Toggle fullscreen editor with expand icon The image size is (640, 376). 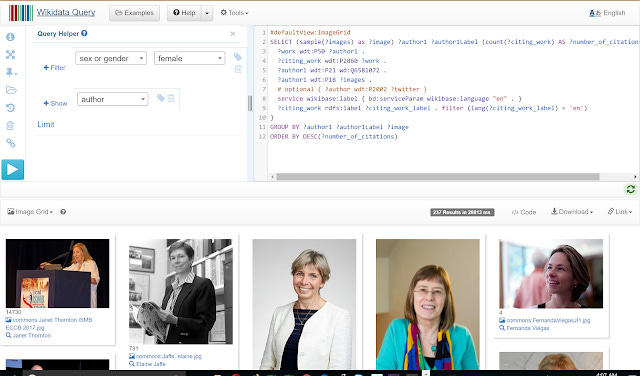pyautogui.click(x=11, y=55)
